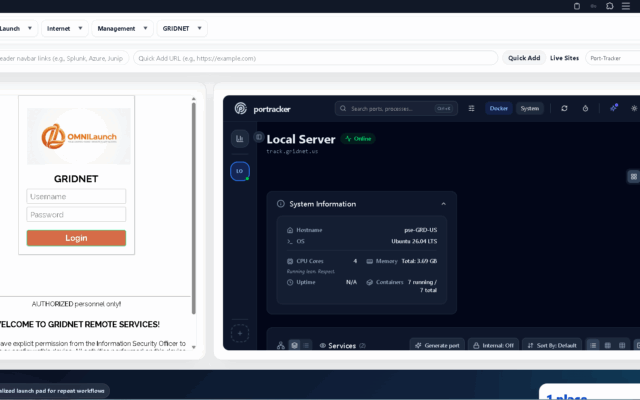Open the Management dropdown menu
The image size is (640, 400).
click(122, 28)
